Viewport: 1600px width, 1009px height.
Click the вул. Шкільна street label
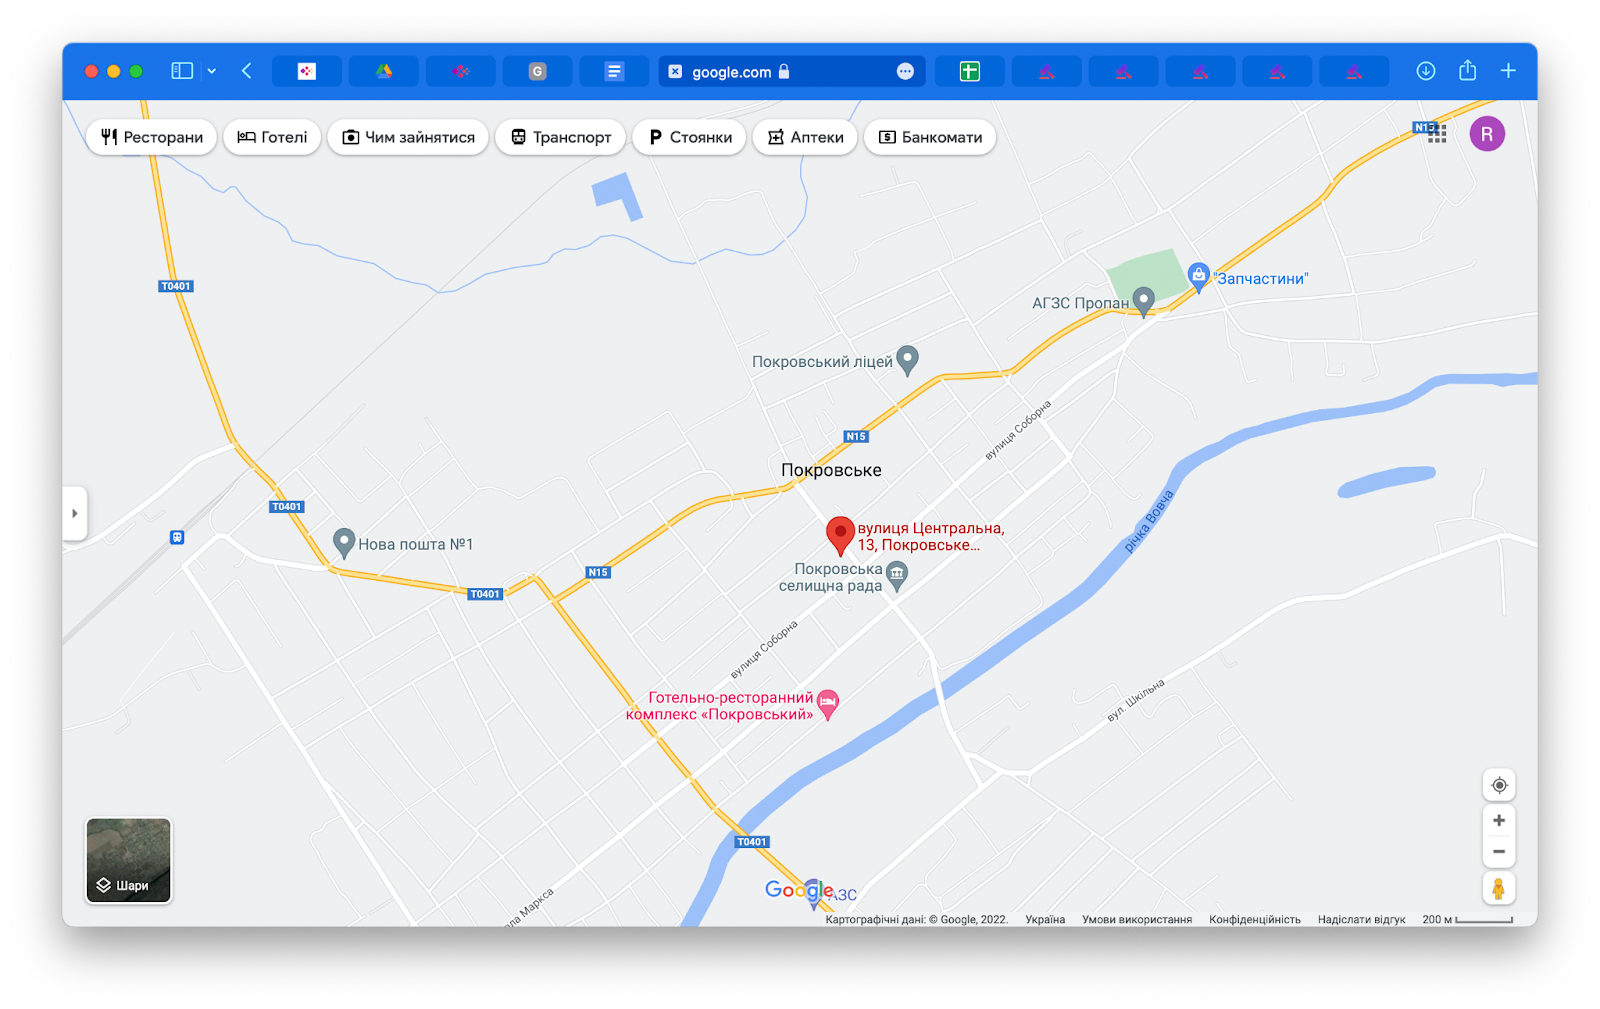(1136, 700)
